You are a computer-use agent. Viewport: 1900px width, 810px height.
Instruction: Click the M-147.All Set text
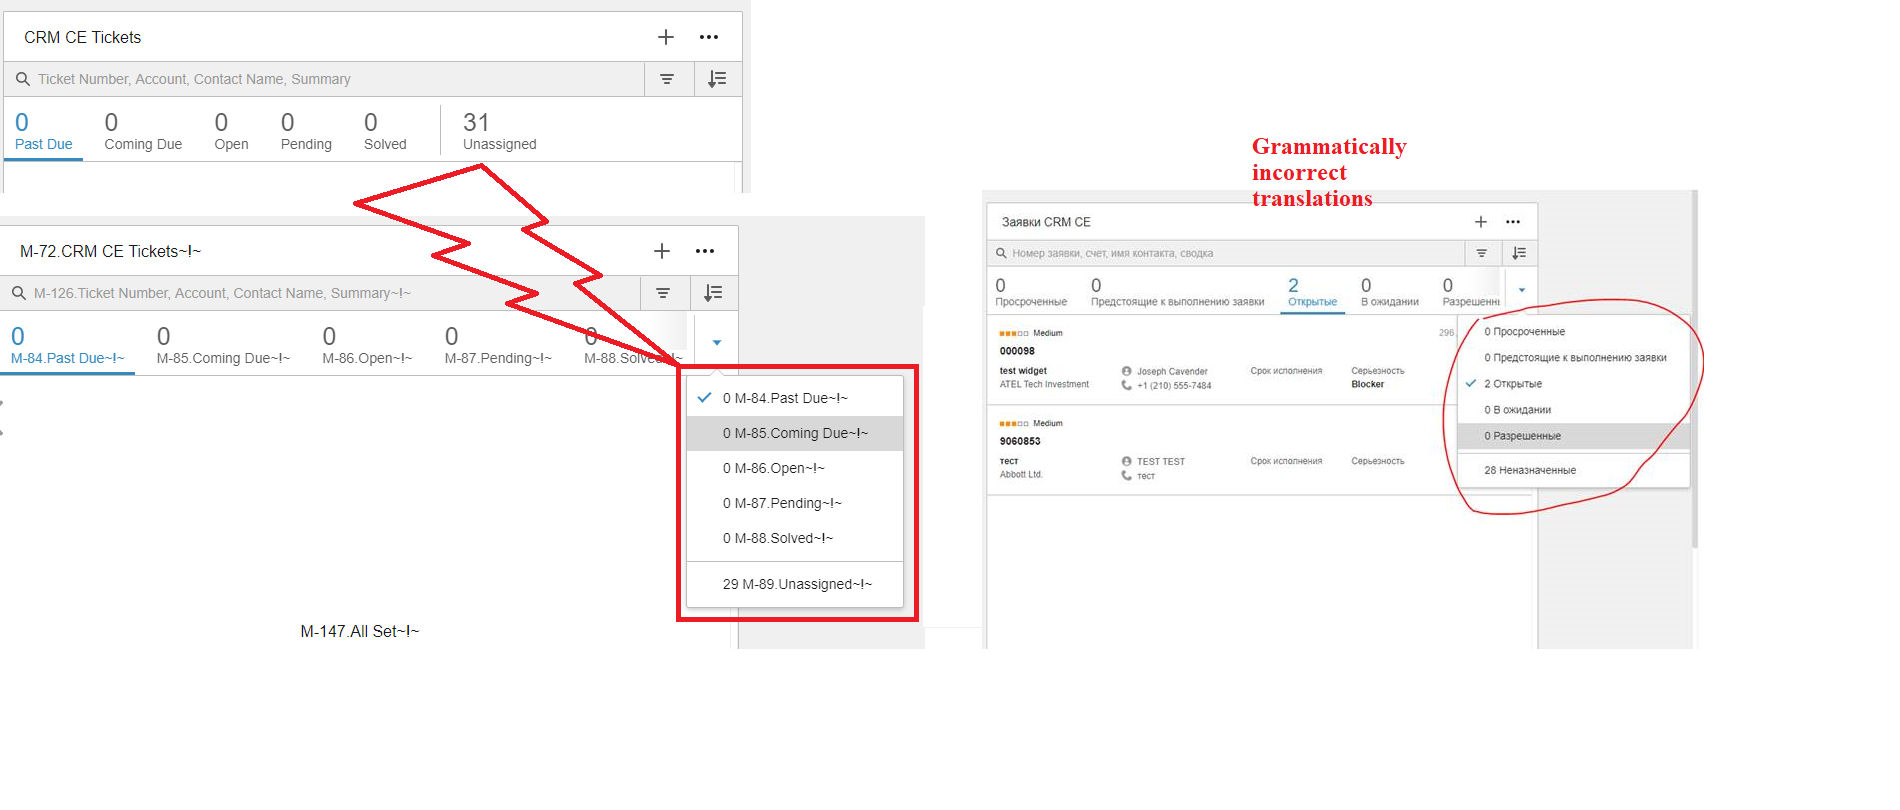point(360,631)
